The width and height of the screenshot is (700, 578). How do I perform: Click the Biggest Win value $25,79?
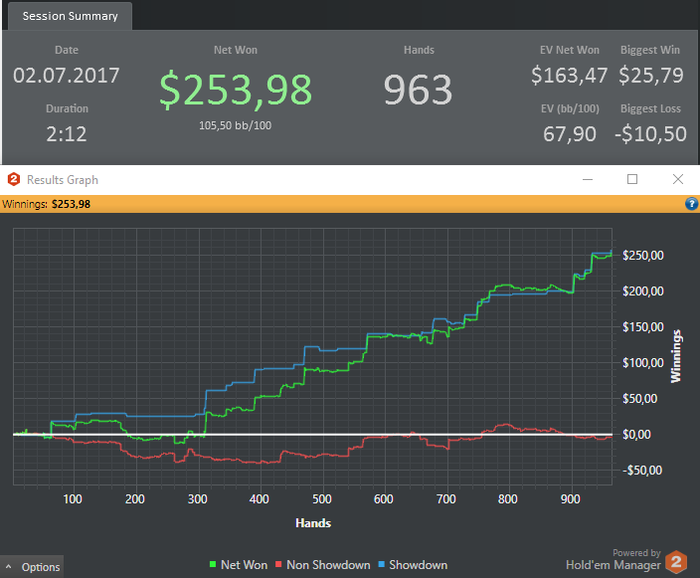pyautogui.click(x=651, y=75)
